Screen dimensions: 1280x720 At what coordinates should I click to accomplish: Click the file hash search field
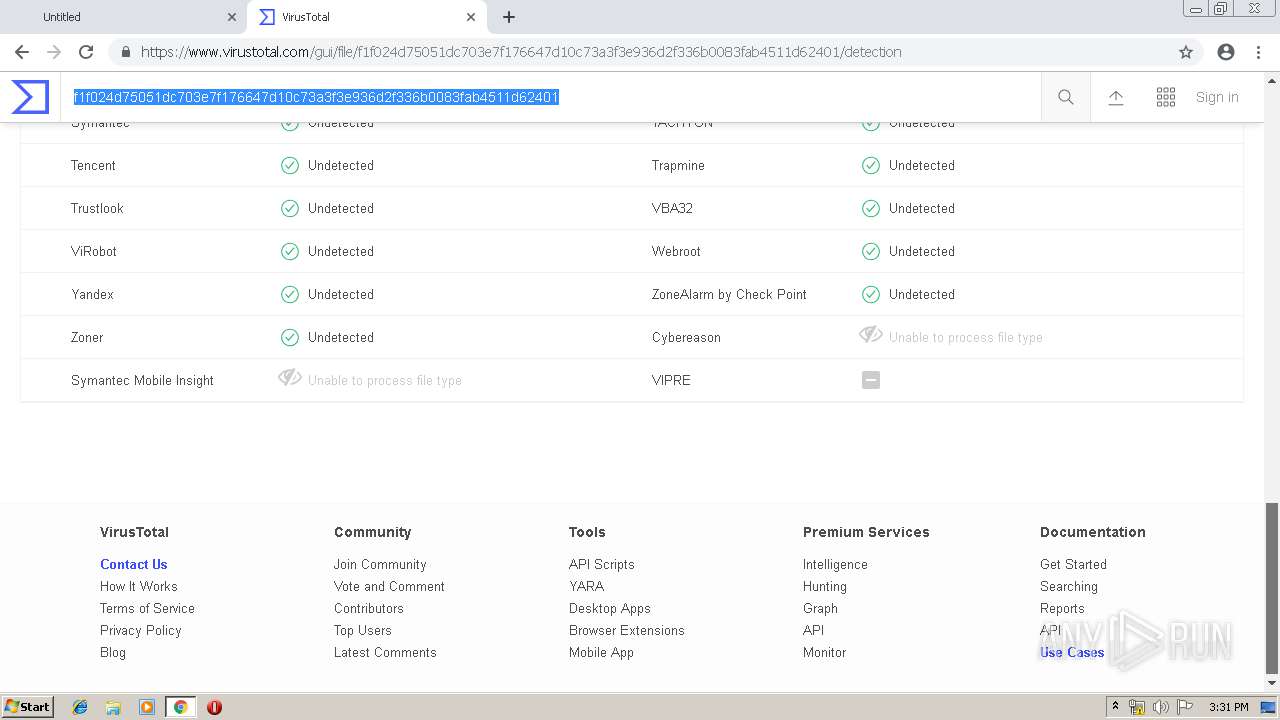click(550, 97)
